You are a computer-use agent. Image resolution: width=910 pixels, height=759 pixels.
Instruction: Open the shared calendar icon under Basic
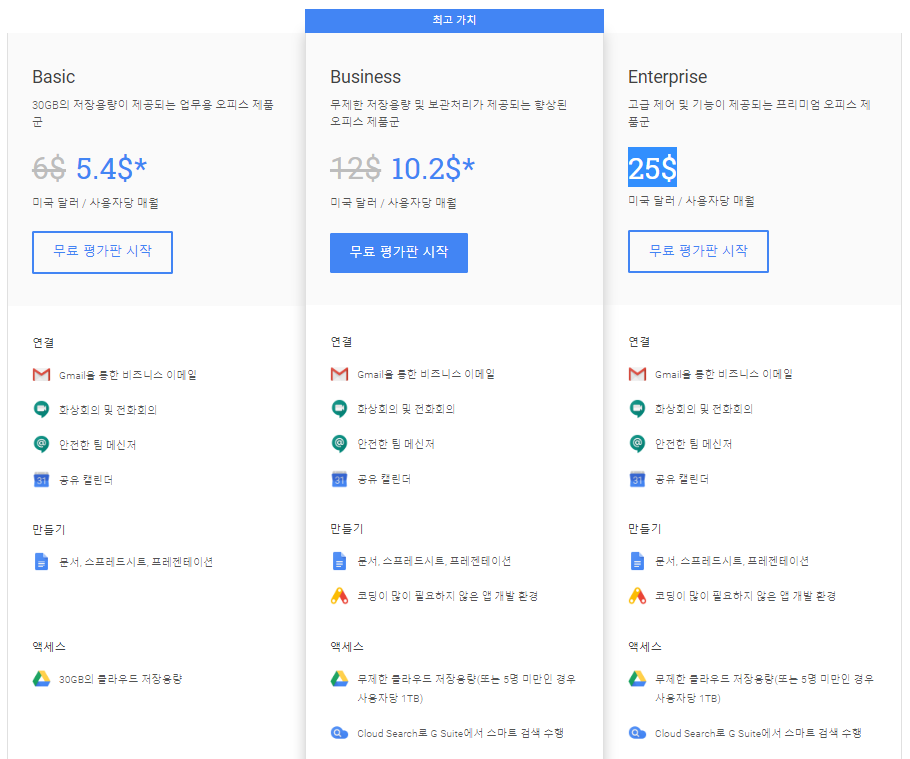(x=41, y=480)
